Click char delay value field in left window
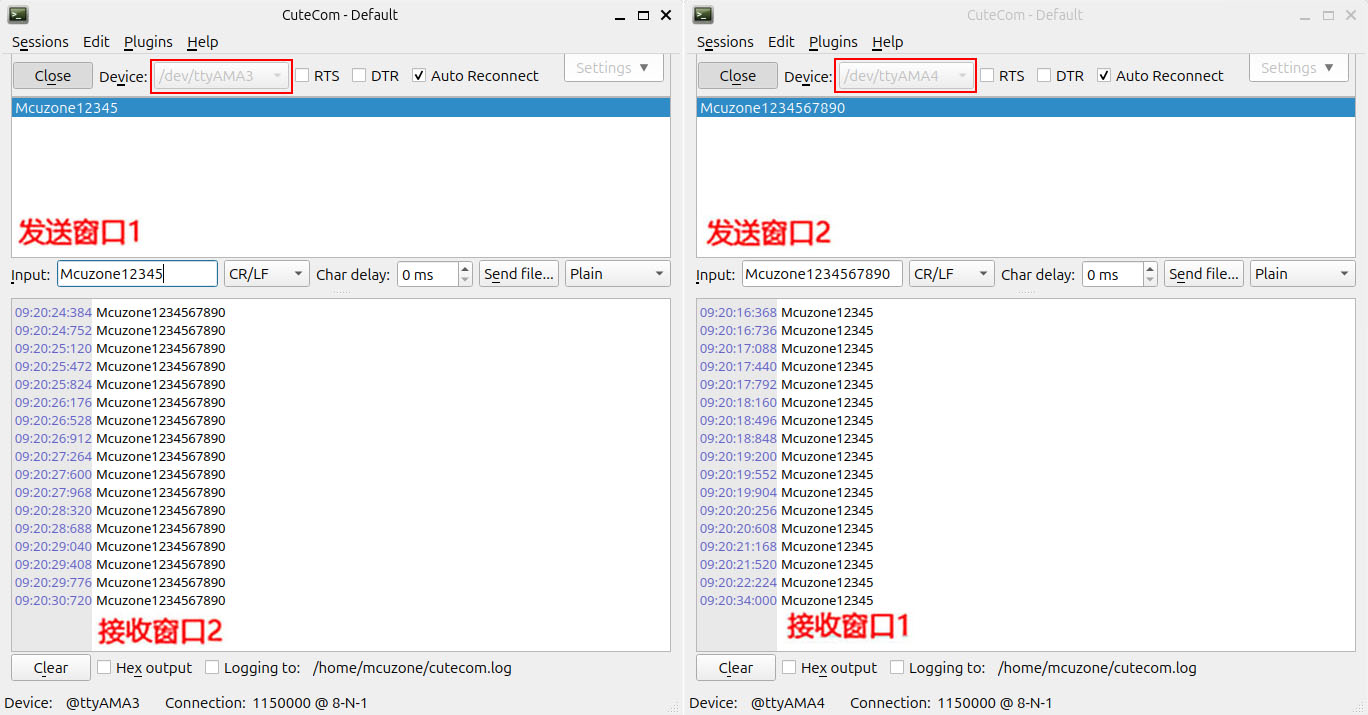This screenshot has width=1368, height=715. (428, 274)
